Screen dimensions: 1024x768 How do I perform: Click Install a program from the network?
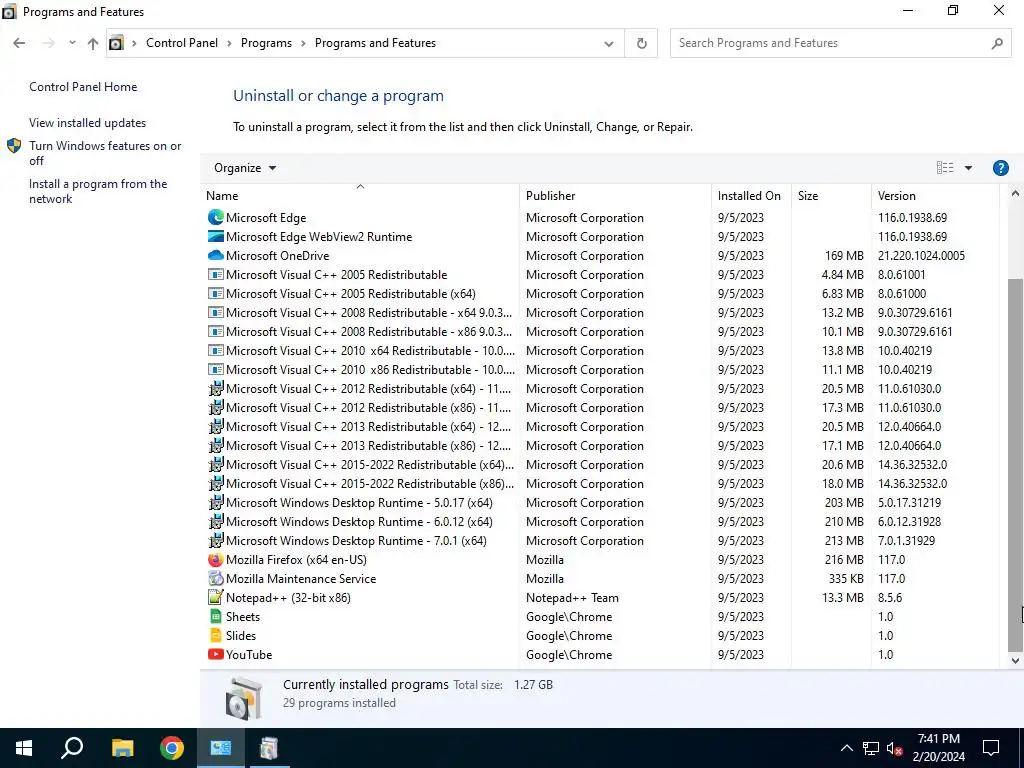[98, 191]
